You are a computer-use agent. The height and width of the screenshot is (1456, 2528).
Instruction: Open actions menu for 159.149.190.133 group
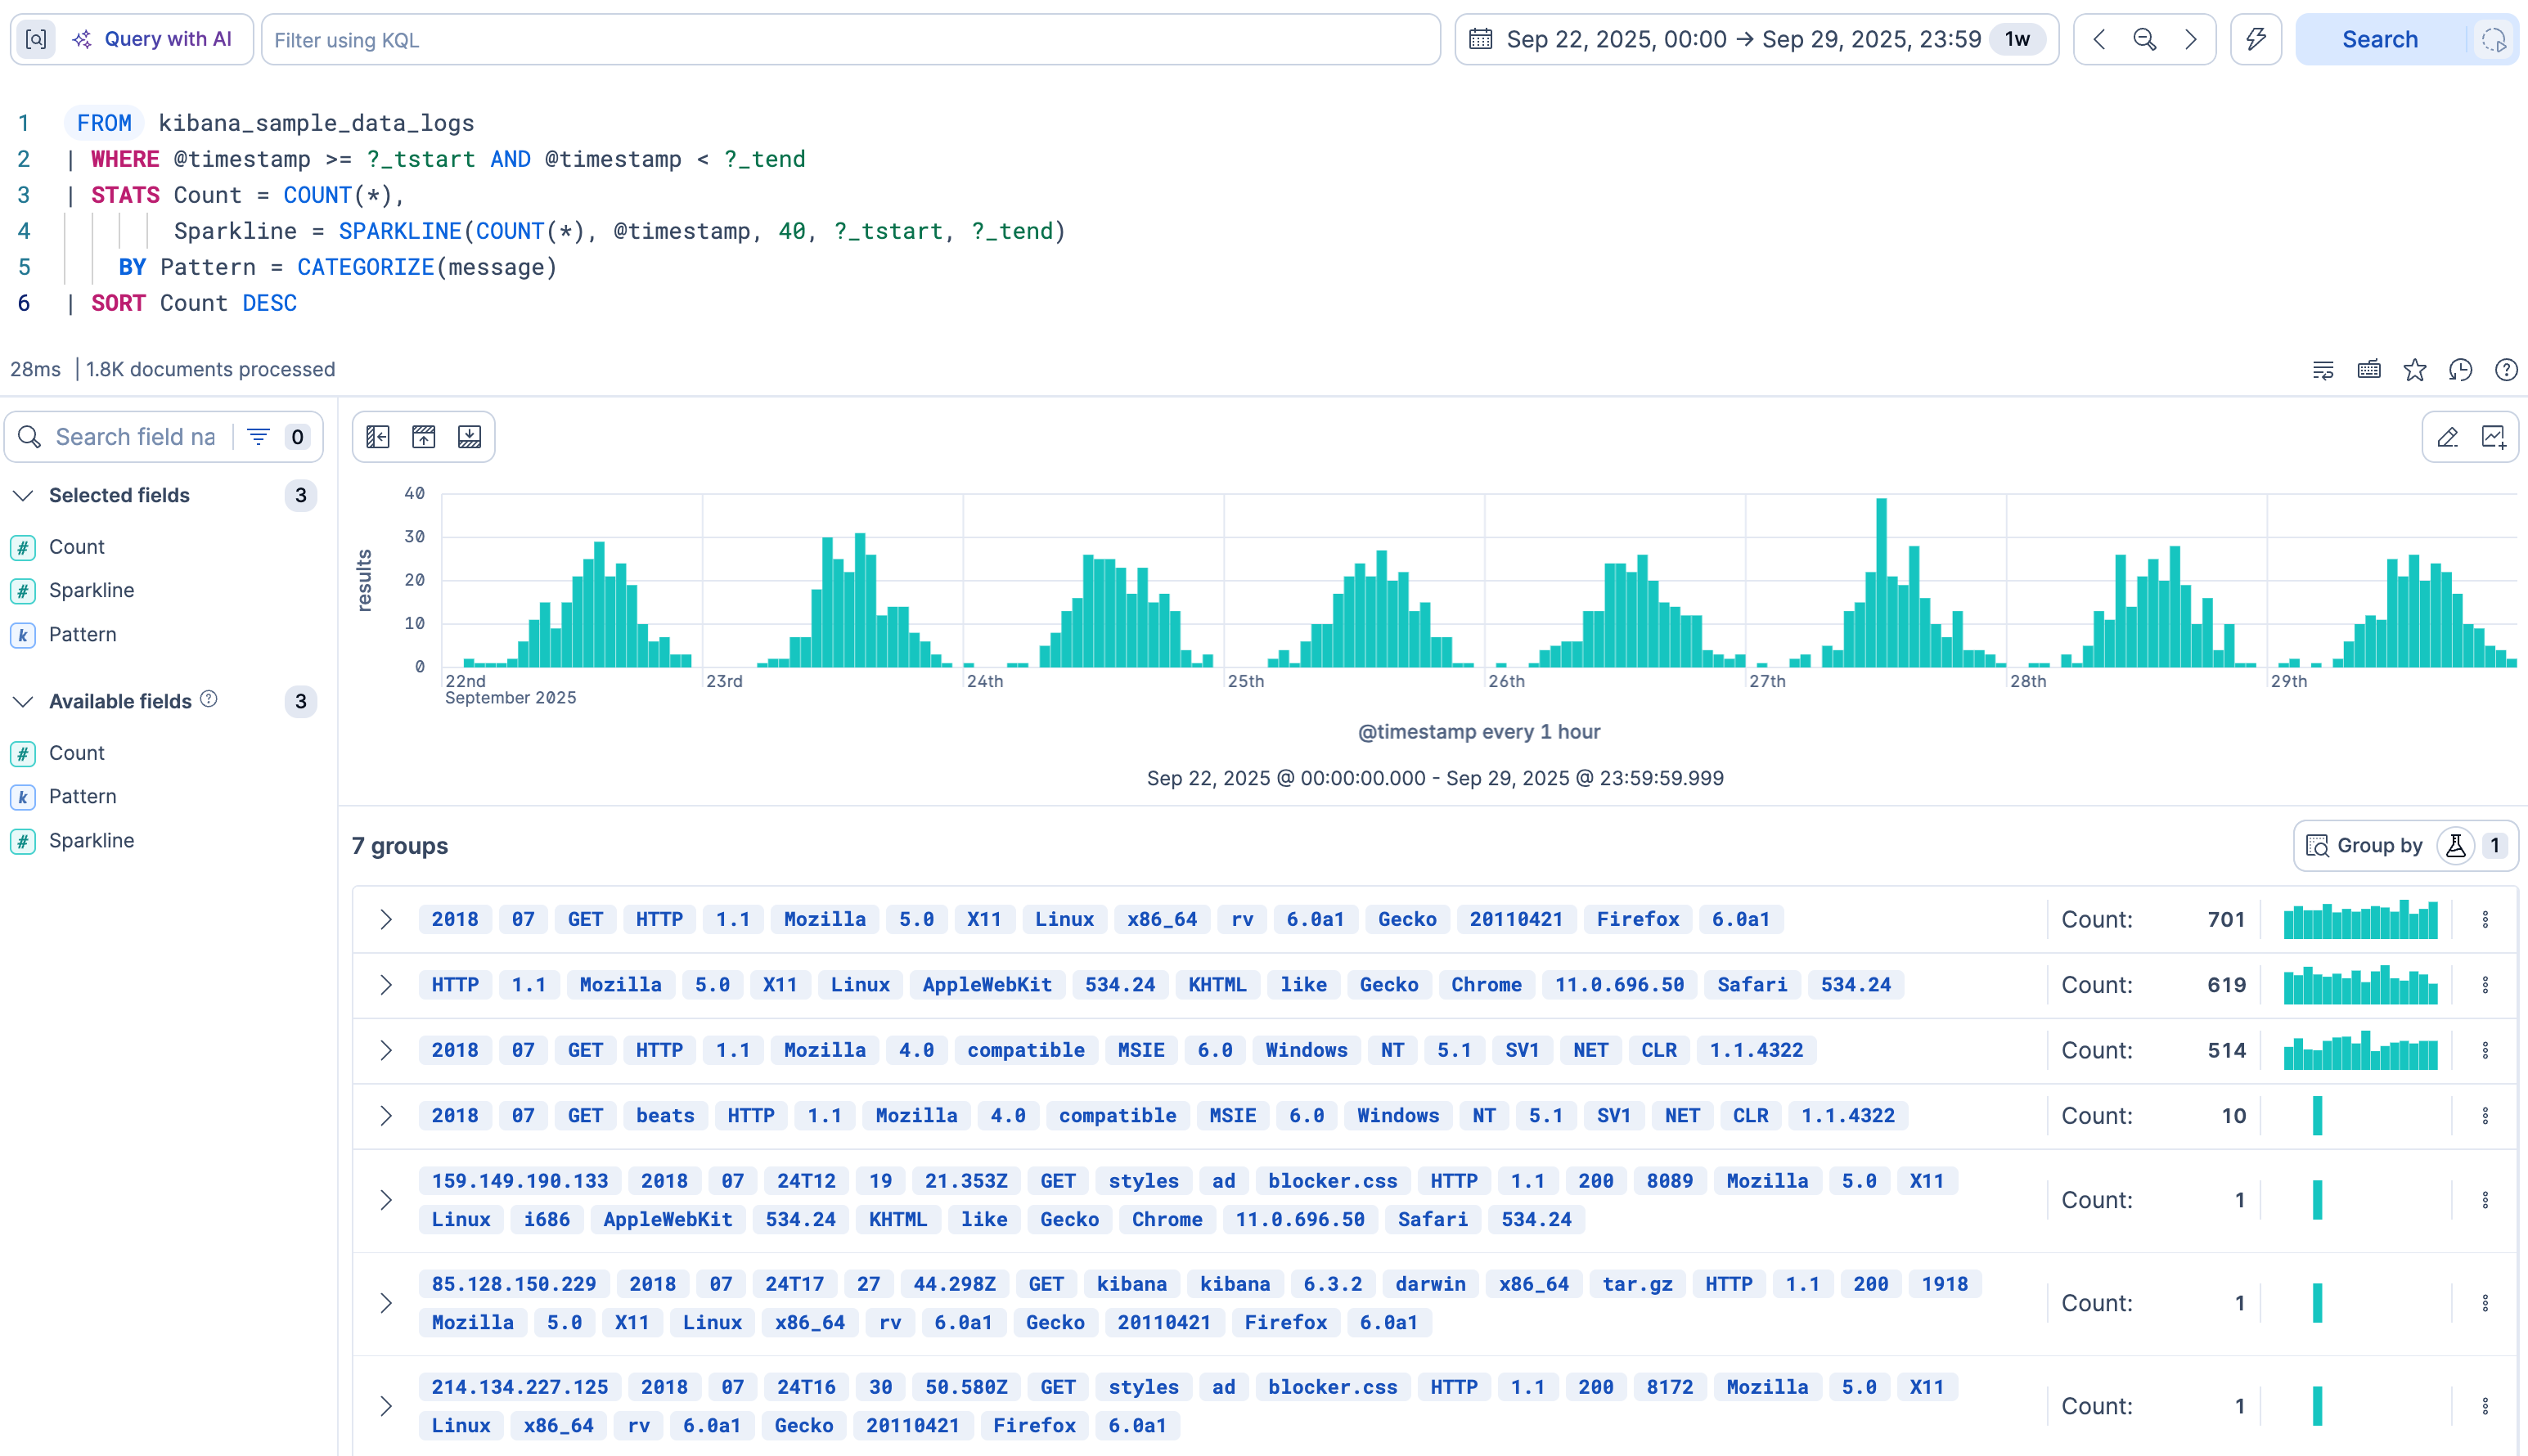tap(2485, 1200)
